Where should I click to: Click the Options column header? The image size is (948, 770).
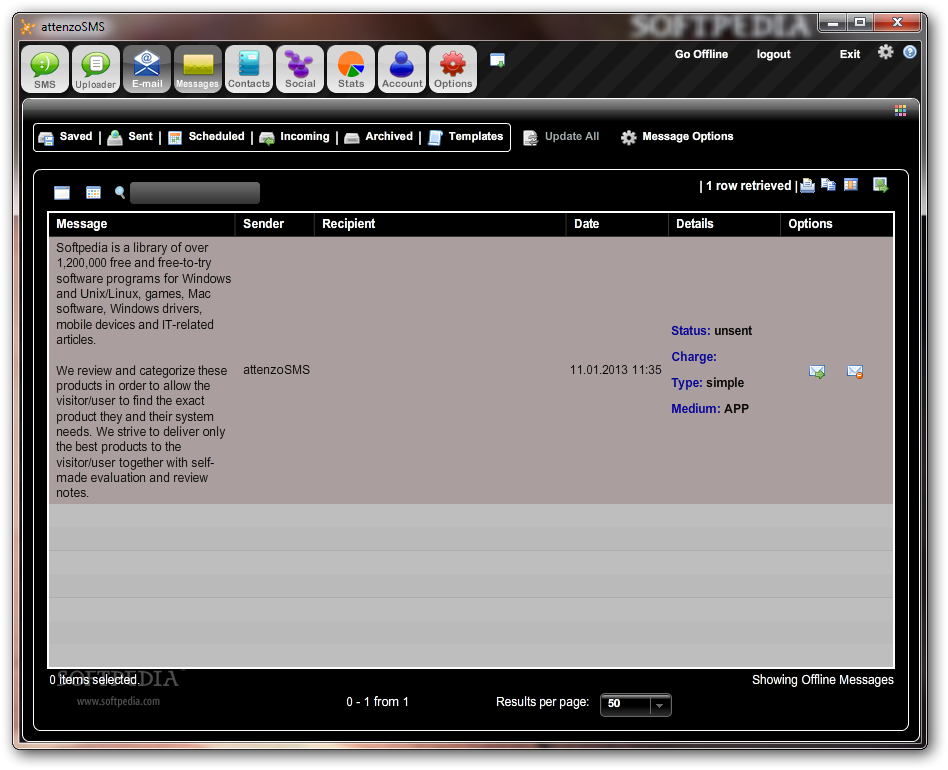[x=837, y=224]
